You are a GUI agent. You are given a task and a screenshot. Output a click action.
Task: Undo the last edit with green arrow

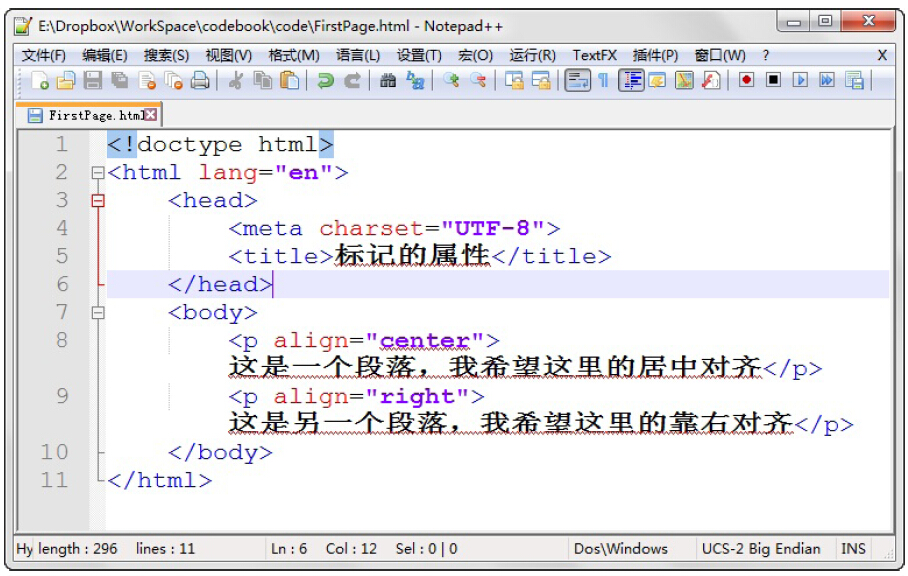[x=325, y=80]
